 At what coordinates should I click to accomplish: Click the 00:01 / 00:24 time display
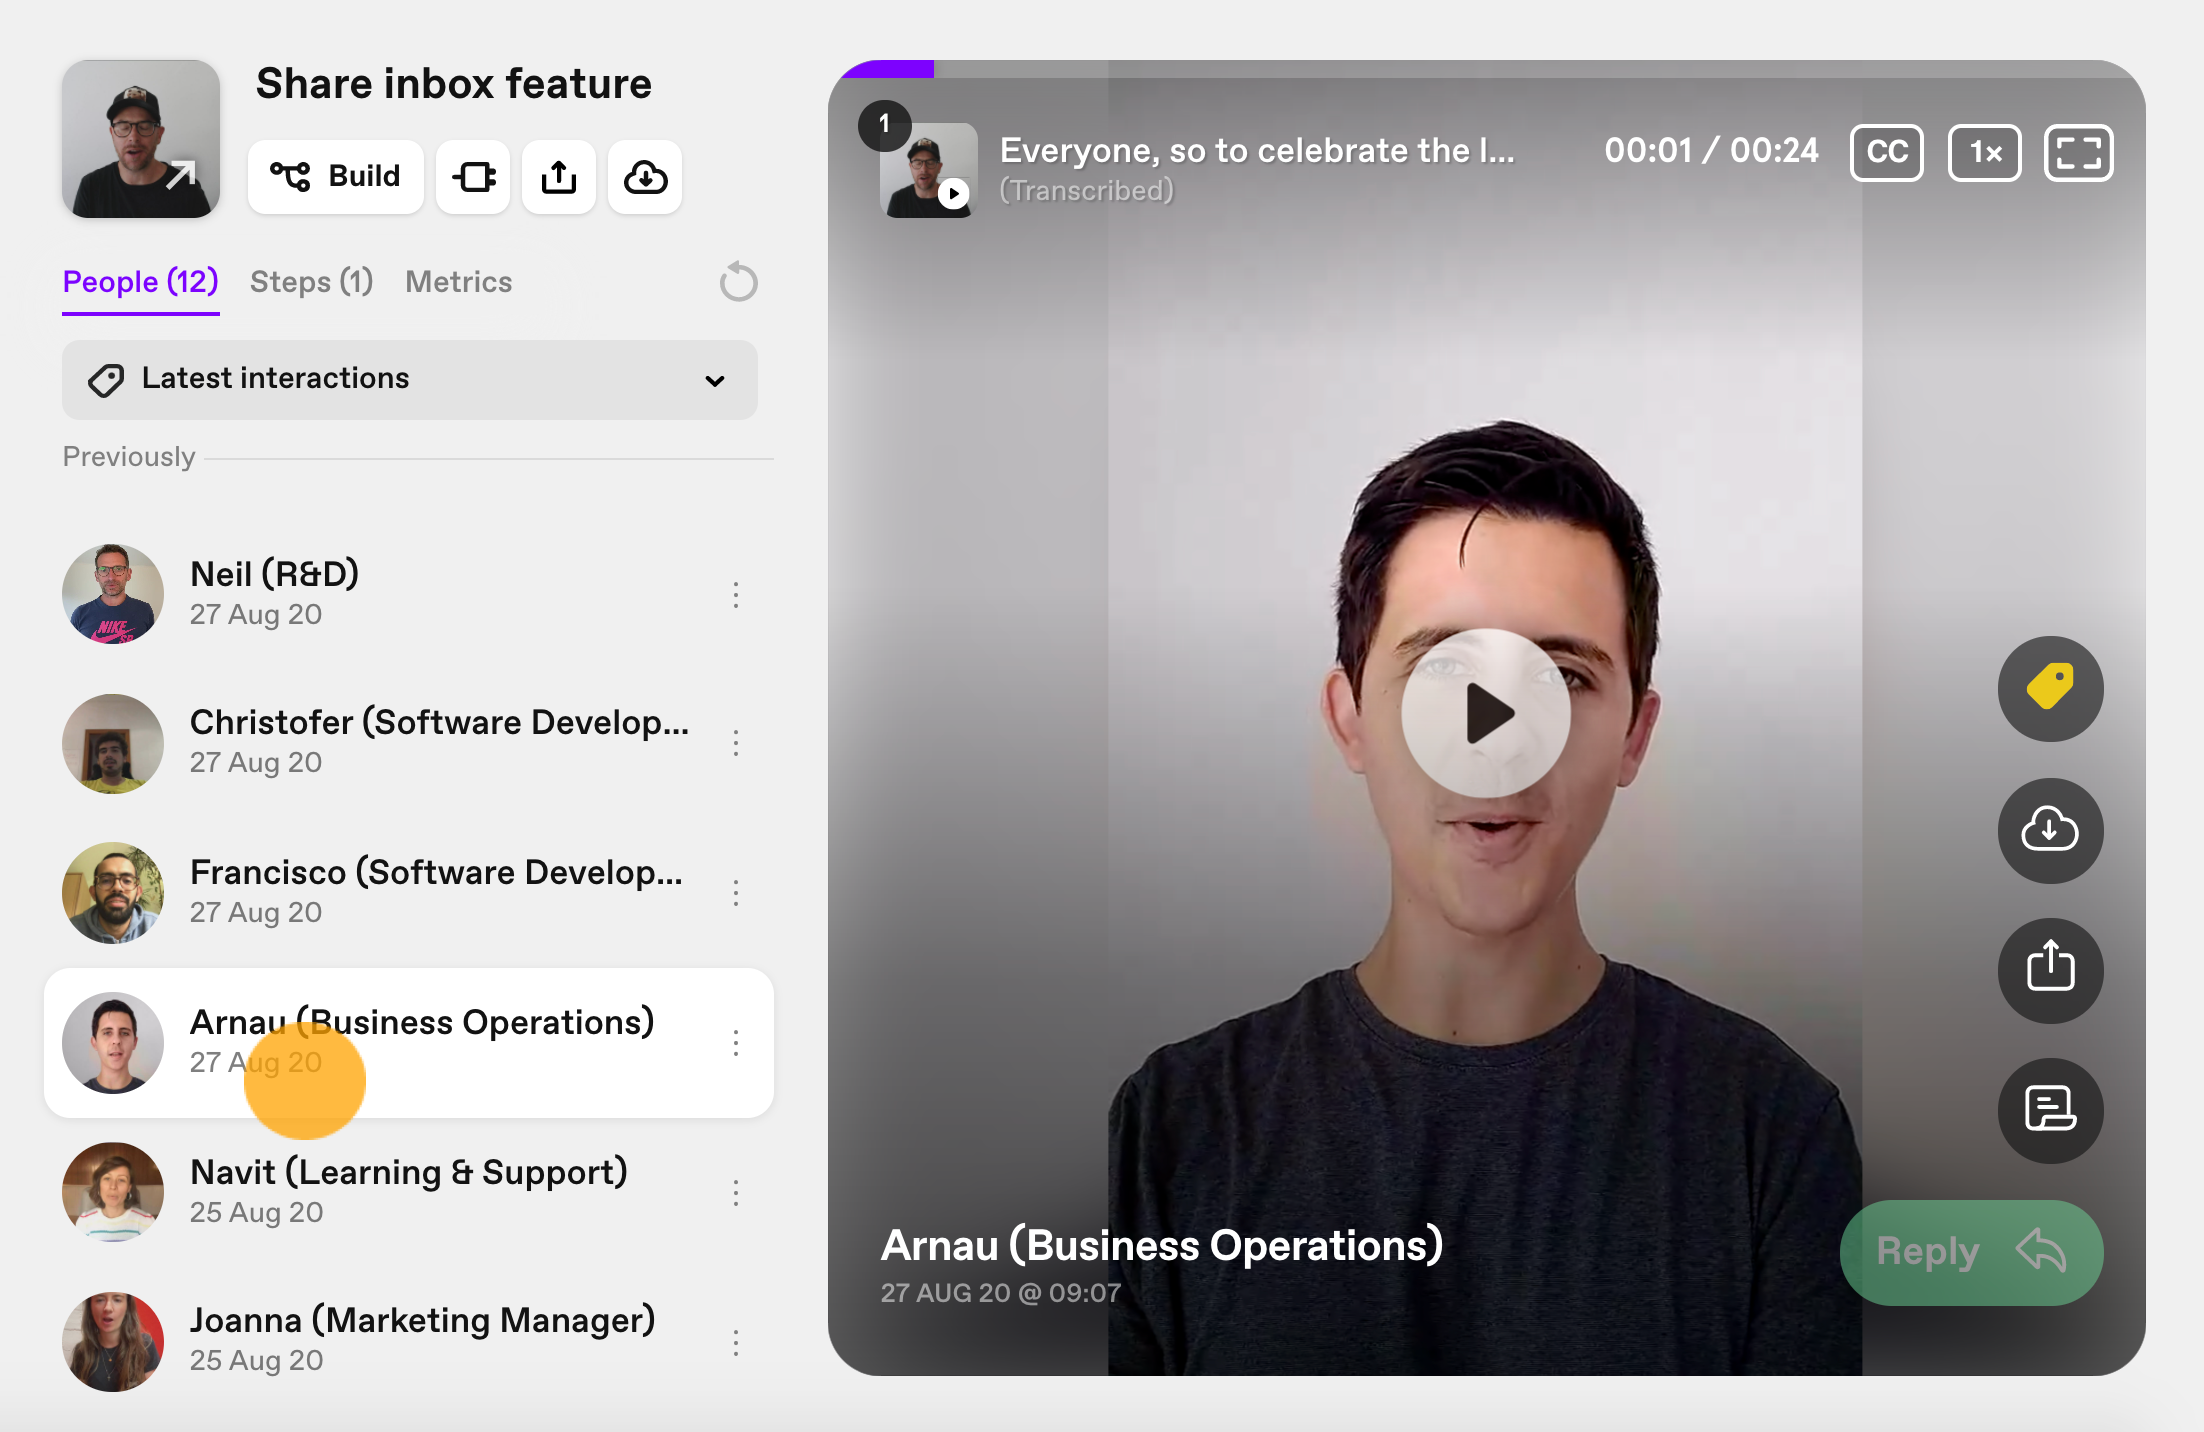tap(1711, 150)
